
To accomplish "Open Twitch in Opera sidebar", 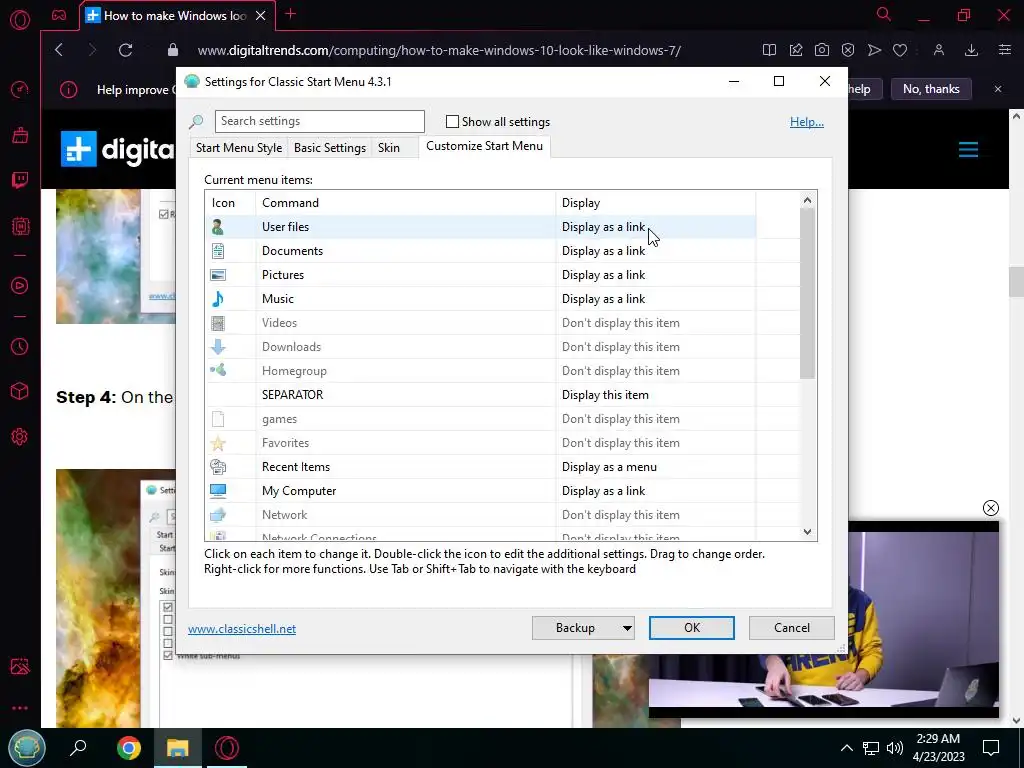I will (20, 180).
